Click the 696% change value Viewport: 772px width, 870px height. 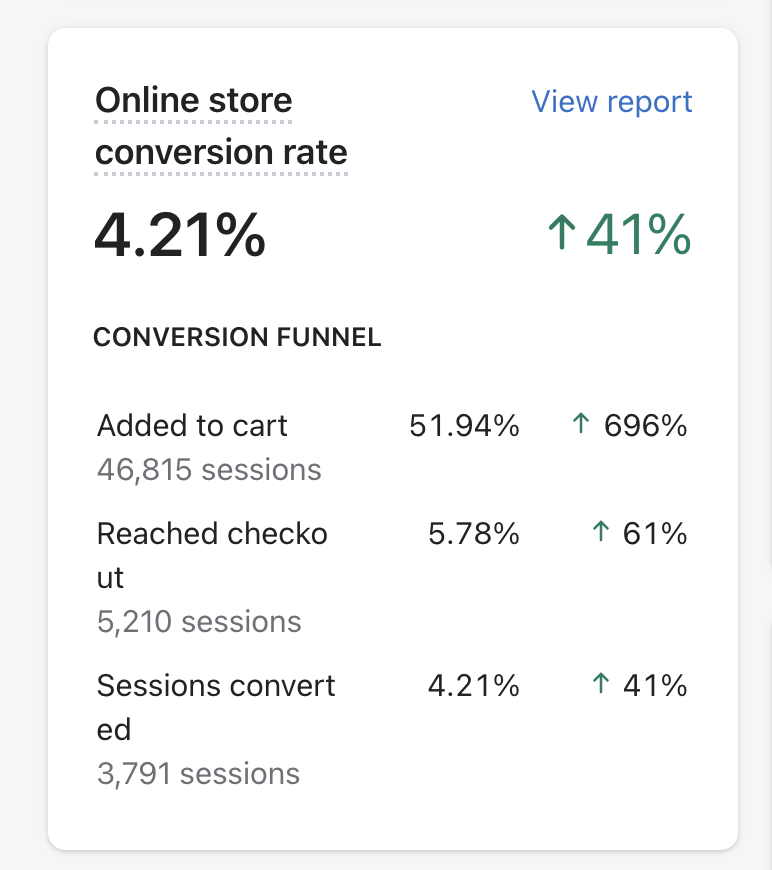pyautogui.click(x=645, y=426)
